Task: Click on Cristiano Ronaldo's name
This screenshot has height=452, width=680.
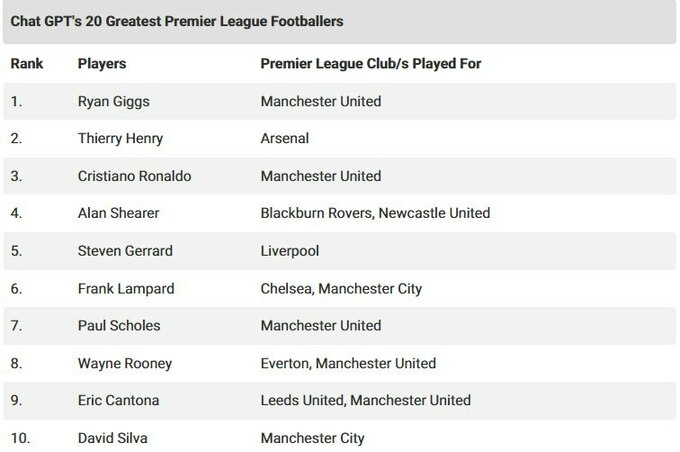Action: pyautogui.click(x=134, y=176)
